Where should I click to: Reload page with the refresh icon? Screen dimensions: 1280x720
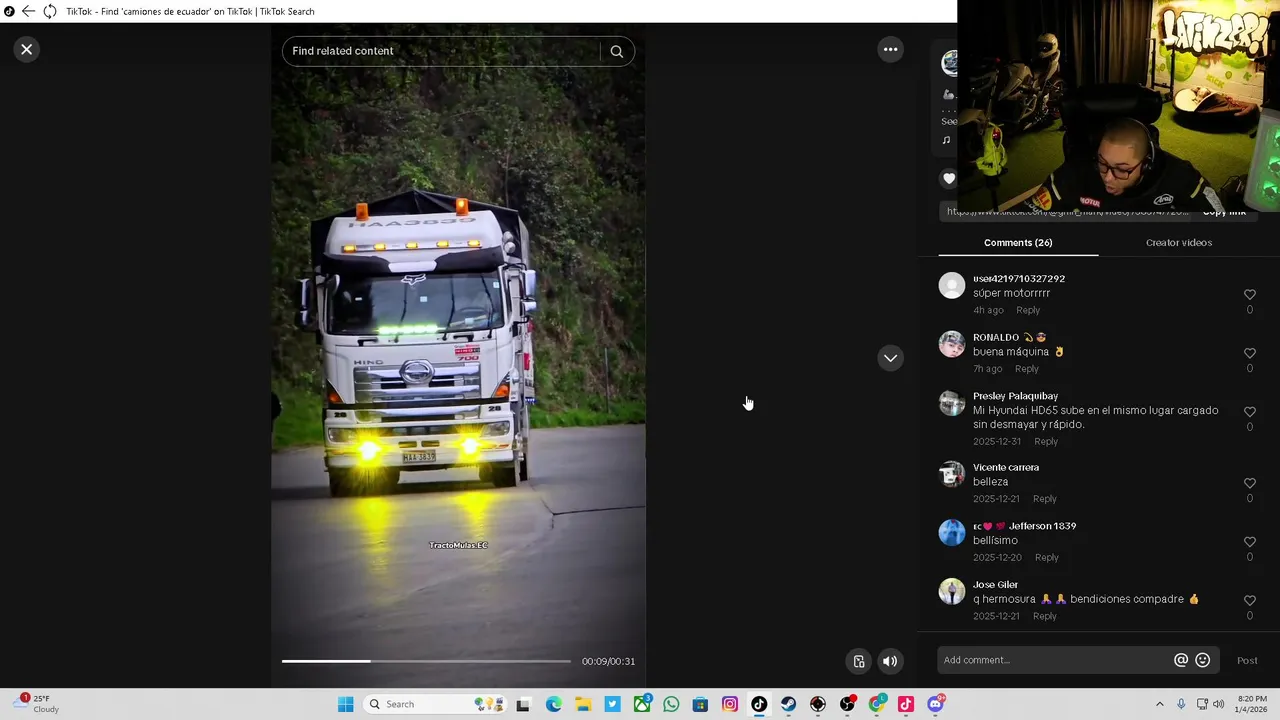(49, 11)
